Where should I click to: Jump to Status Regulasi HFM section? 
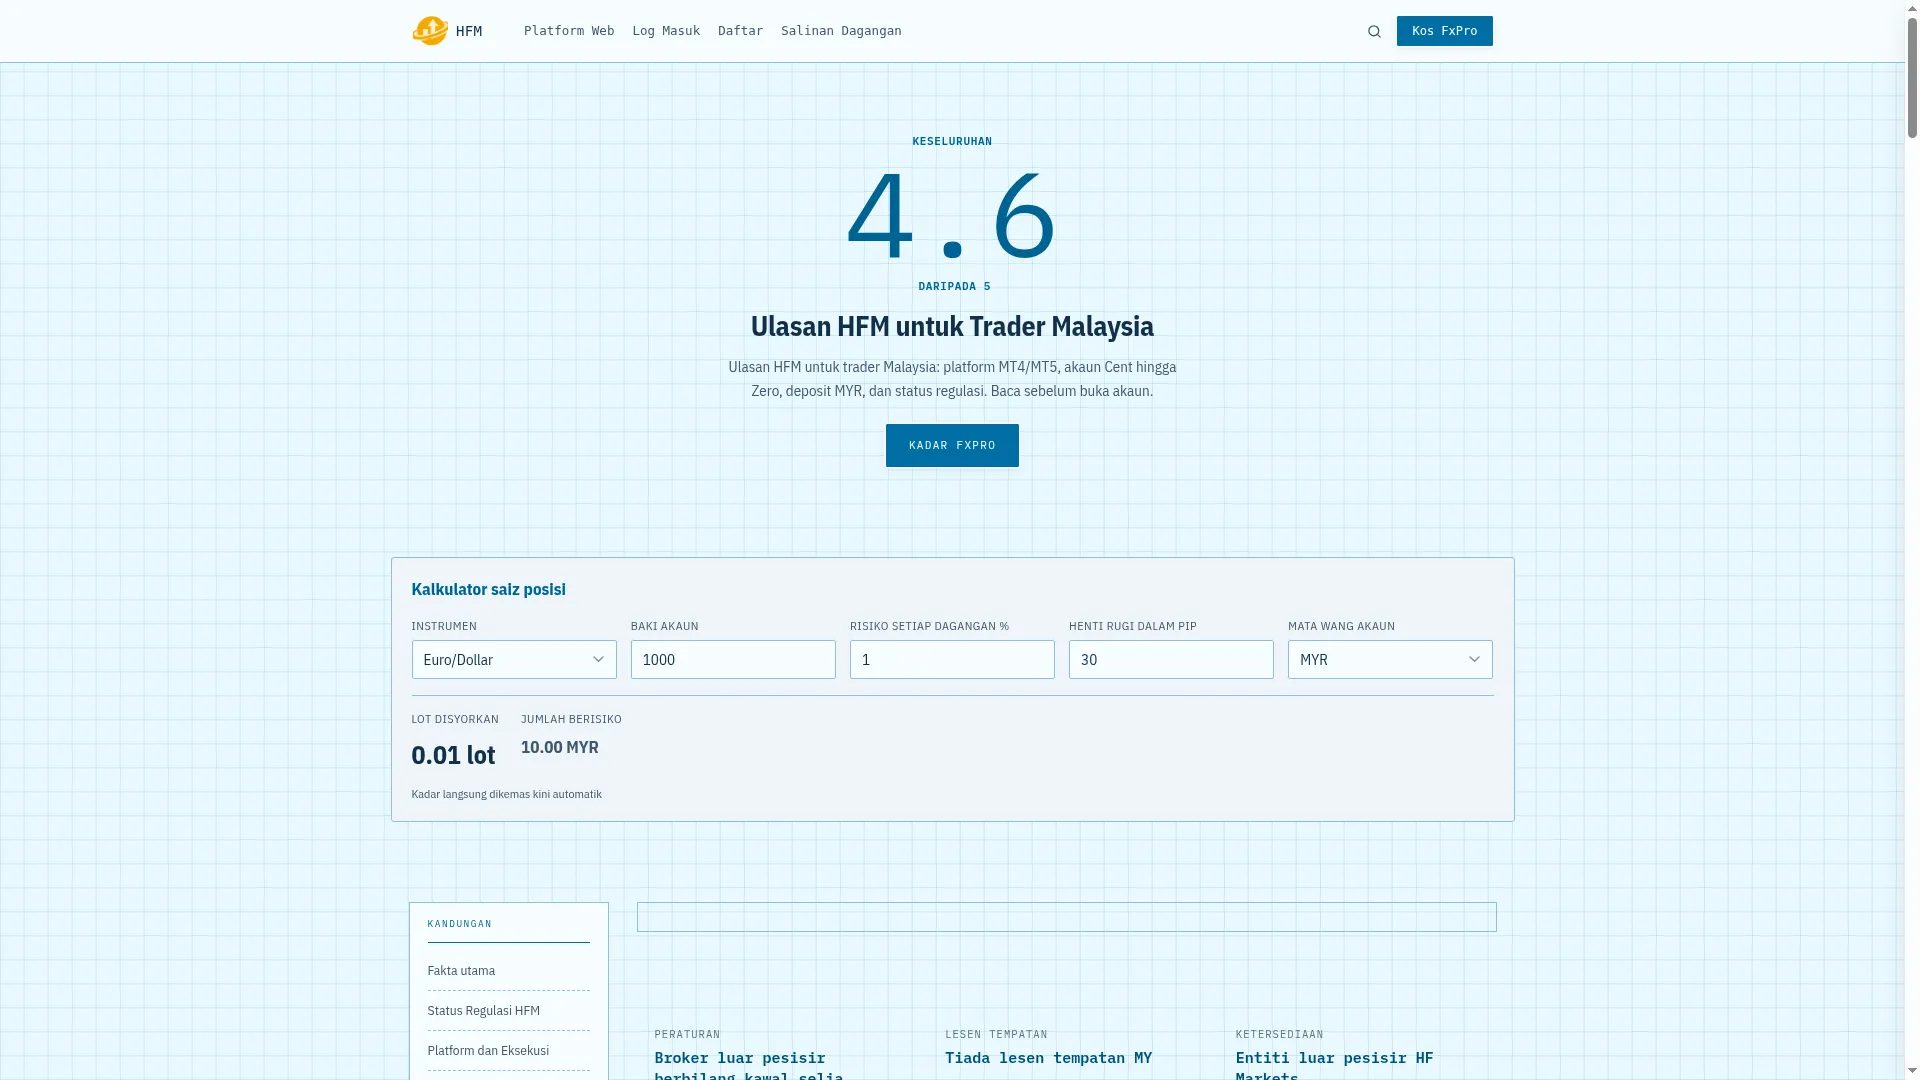pos(483,1011)
